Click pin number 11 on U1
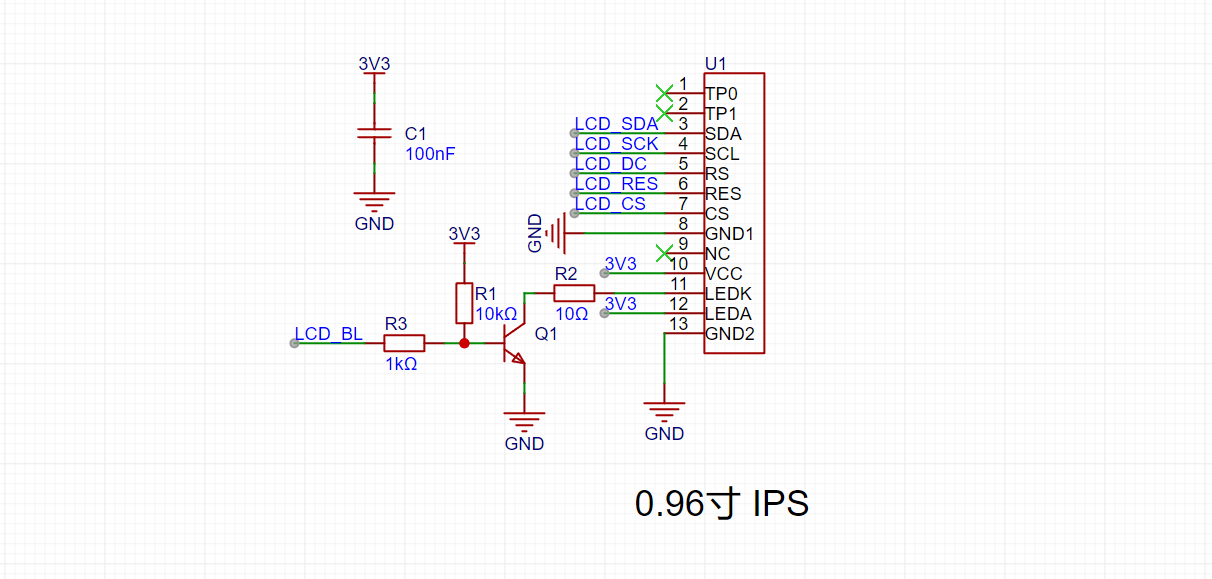1212x579 pixels. tap(679, 284)
